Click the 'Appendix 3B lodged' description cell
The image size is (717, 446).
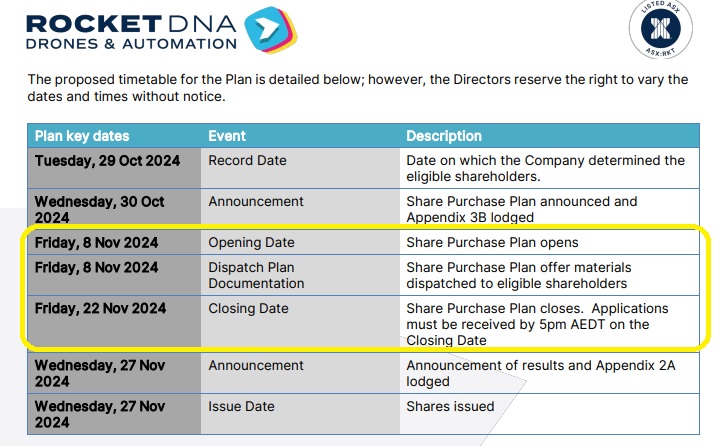(549, 209)
